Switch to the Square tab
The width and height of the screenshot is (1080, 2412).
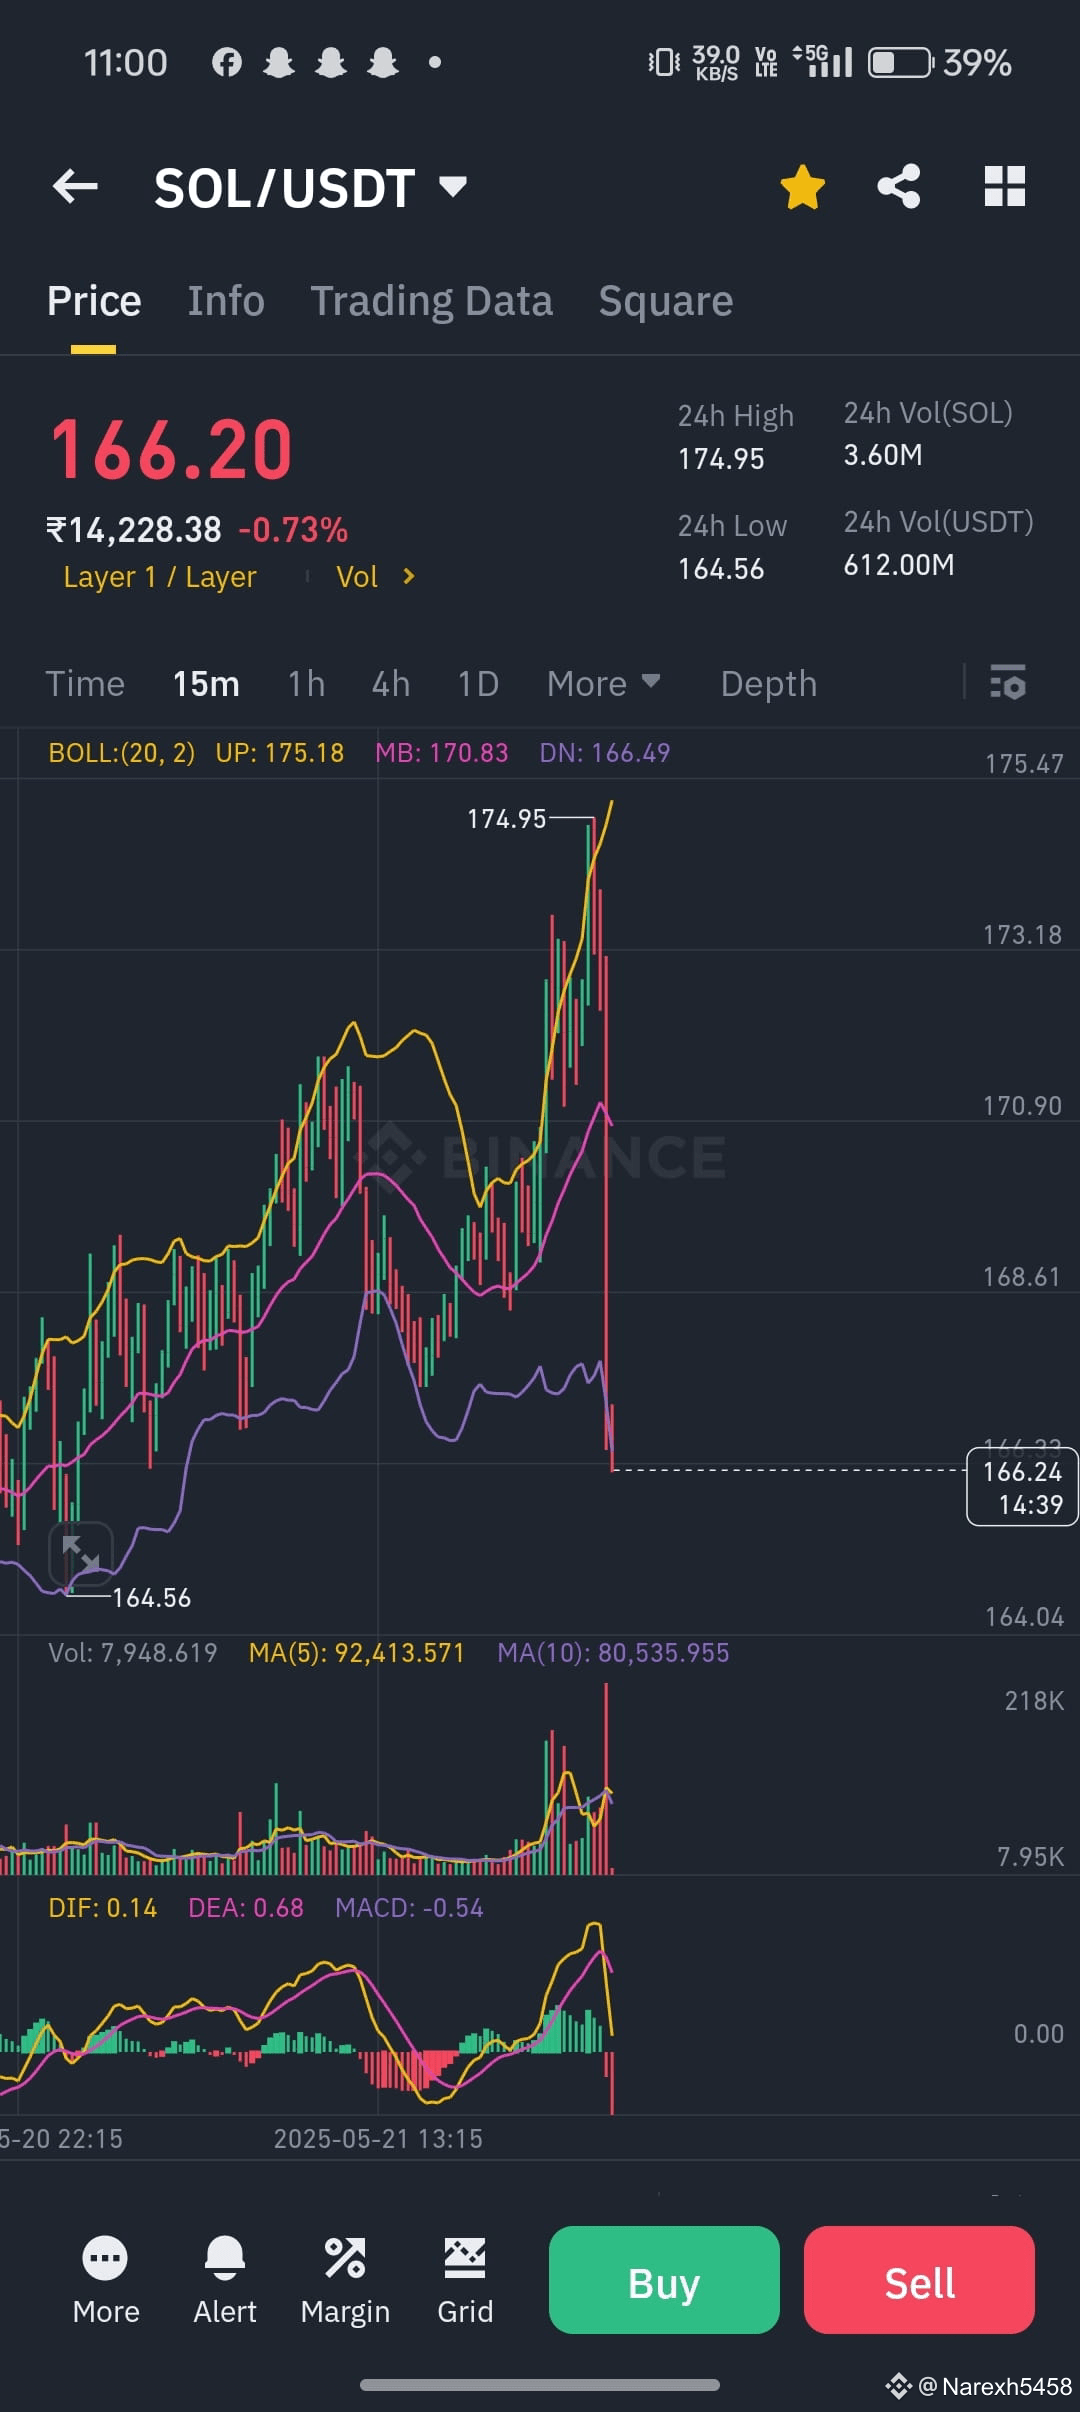[x=665, y=301]
